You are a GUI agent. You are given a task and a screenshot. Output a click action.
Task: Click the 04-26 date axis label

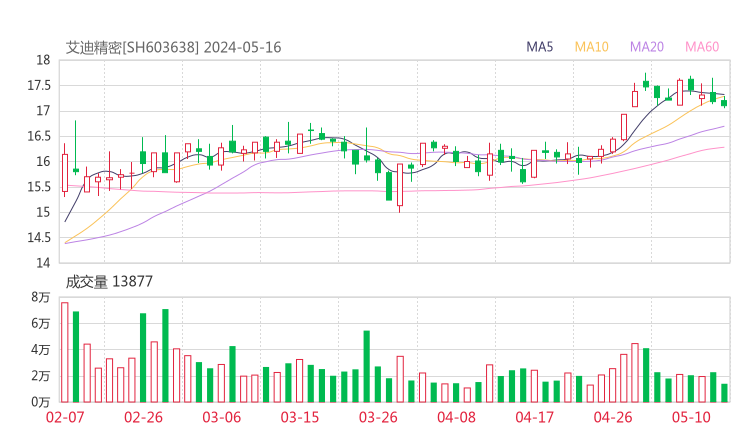pyautogui.click(x=613, y=417)
